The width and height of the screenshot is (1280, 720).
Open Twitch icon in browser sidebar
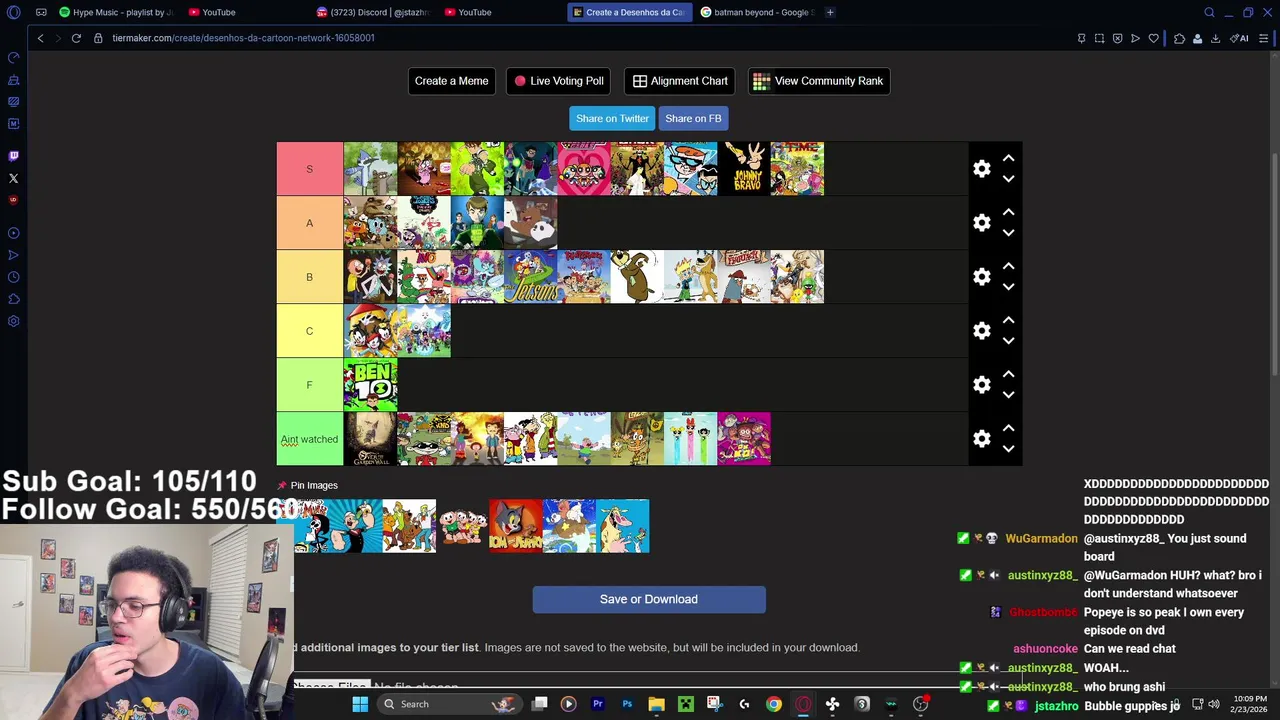tap(13, 156)
